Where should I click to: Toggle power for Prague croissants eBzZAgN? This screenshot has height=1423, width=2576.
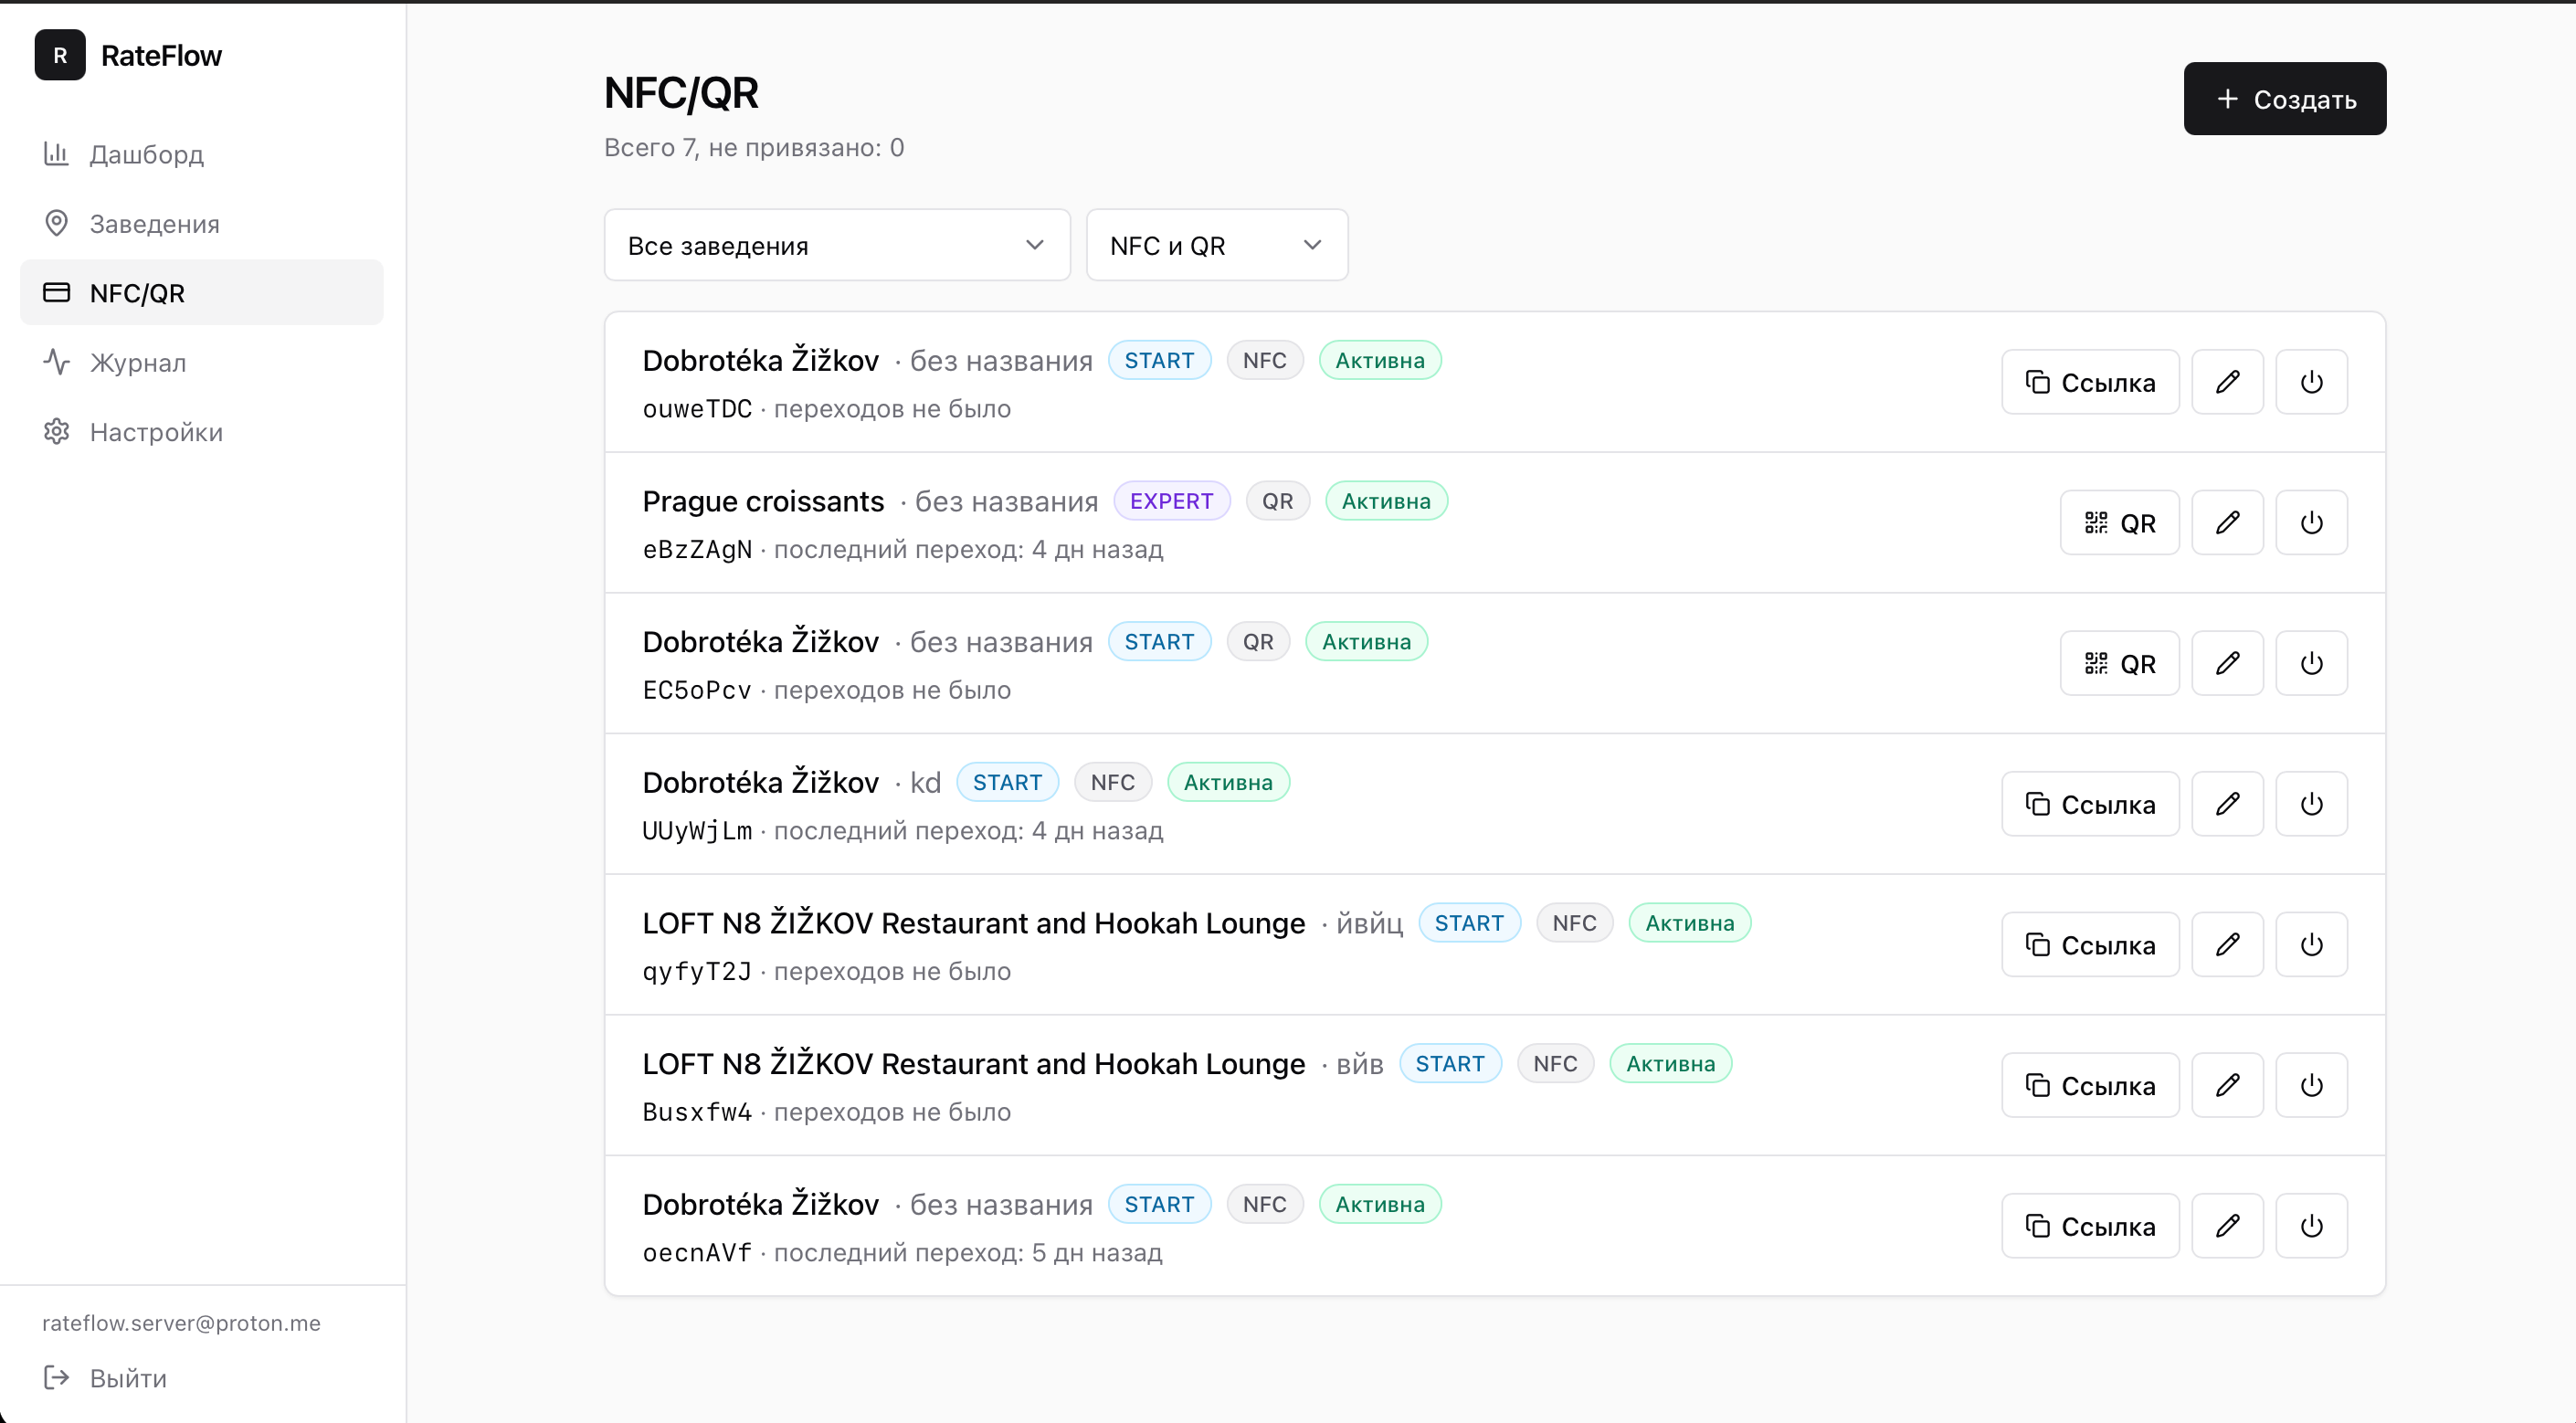(x=2311, y=523)
